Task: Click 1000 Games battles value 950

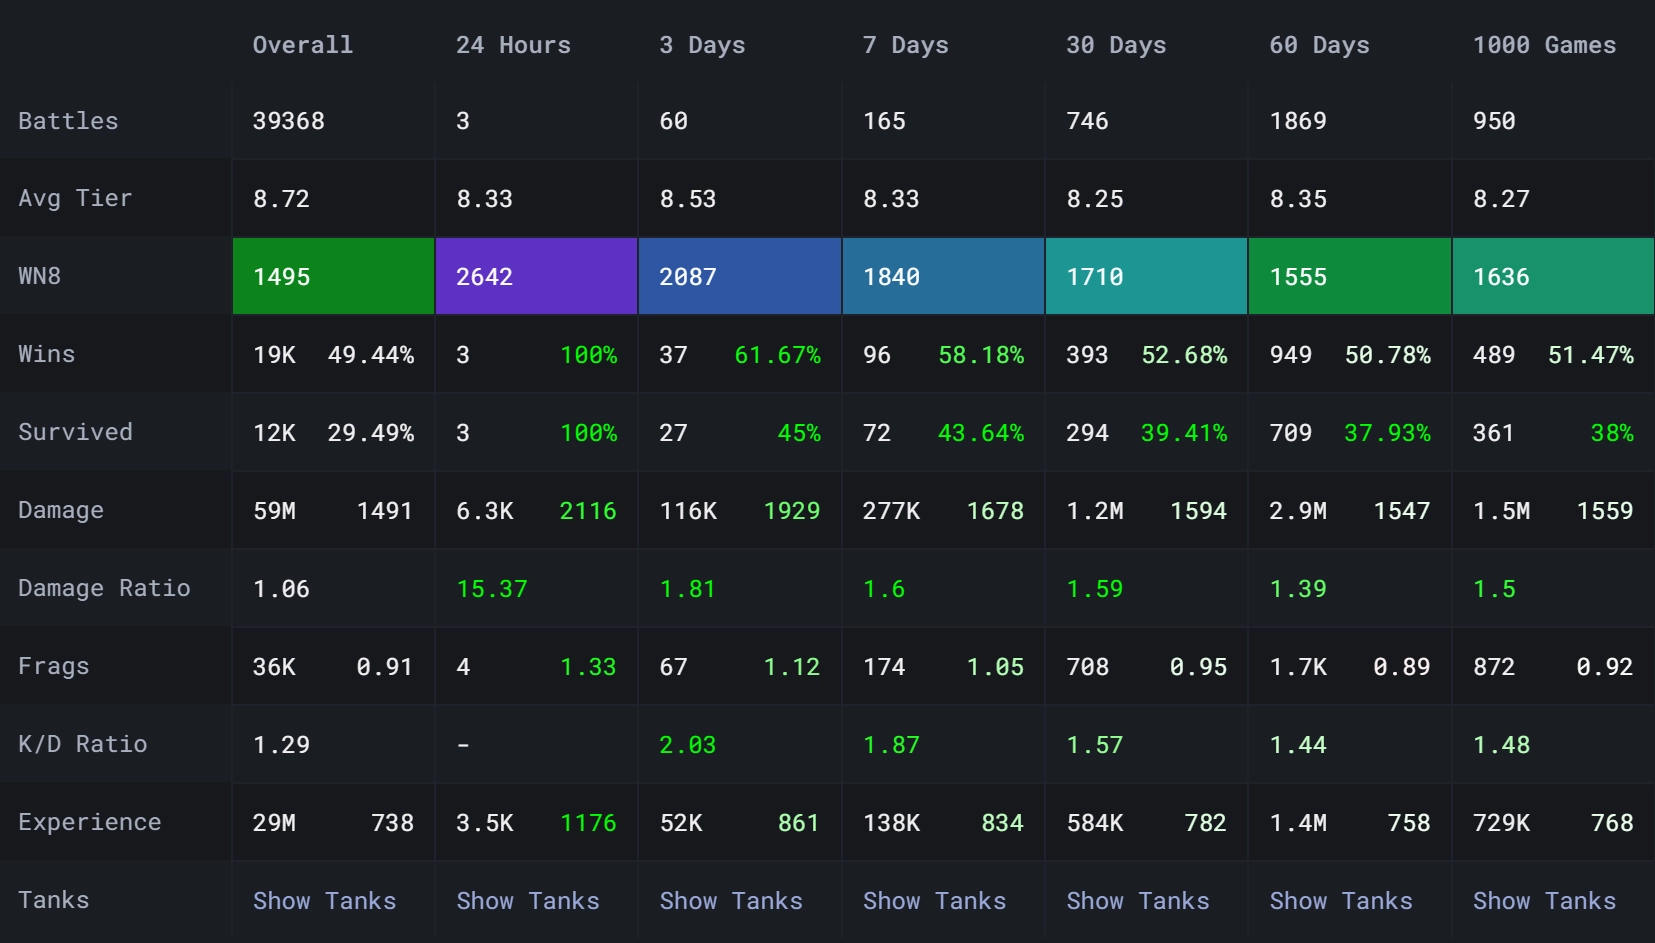Action: [1494, 121]
